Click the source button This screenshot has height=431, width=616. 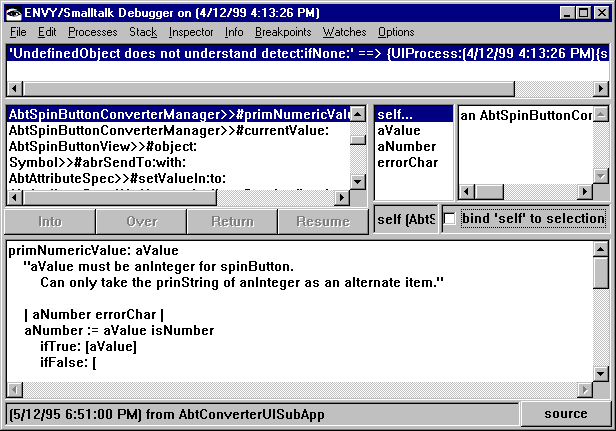tap(566, 413)
